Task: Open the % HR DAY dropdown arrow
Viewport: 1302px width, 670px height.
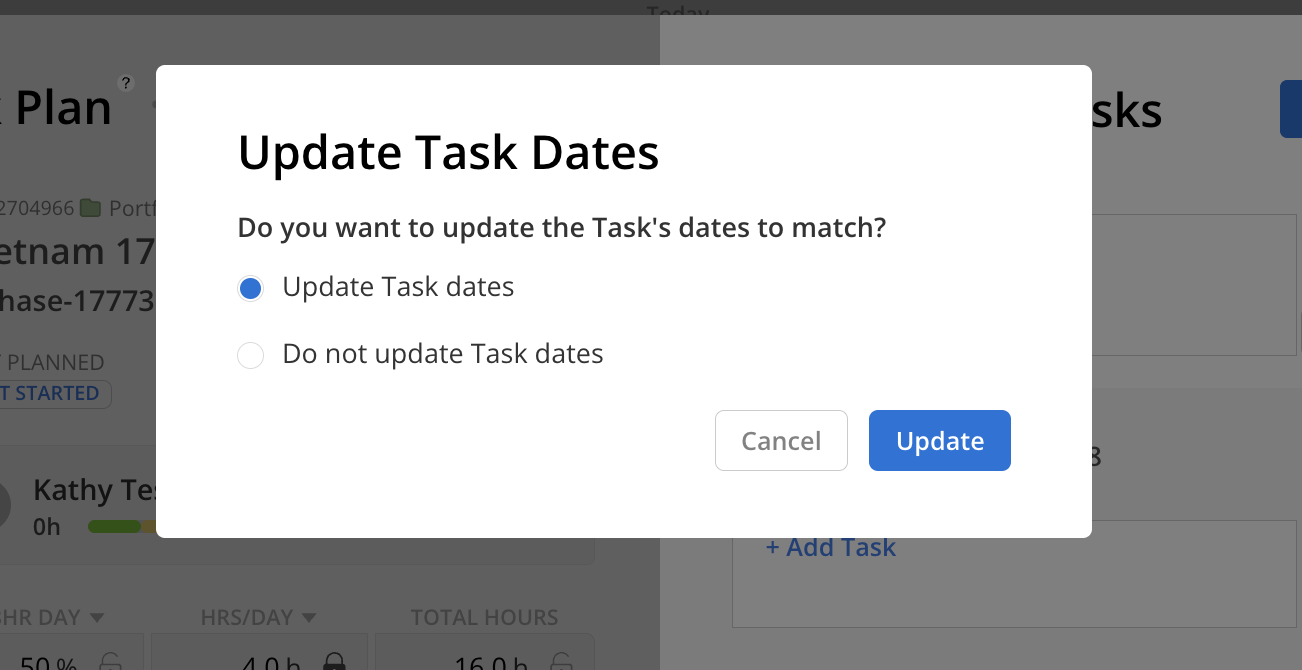Action: [97, 617]
